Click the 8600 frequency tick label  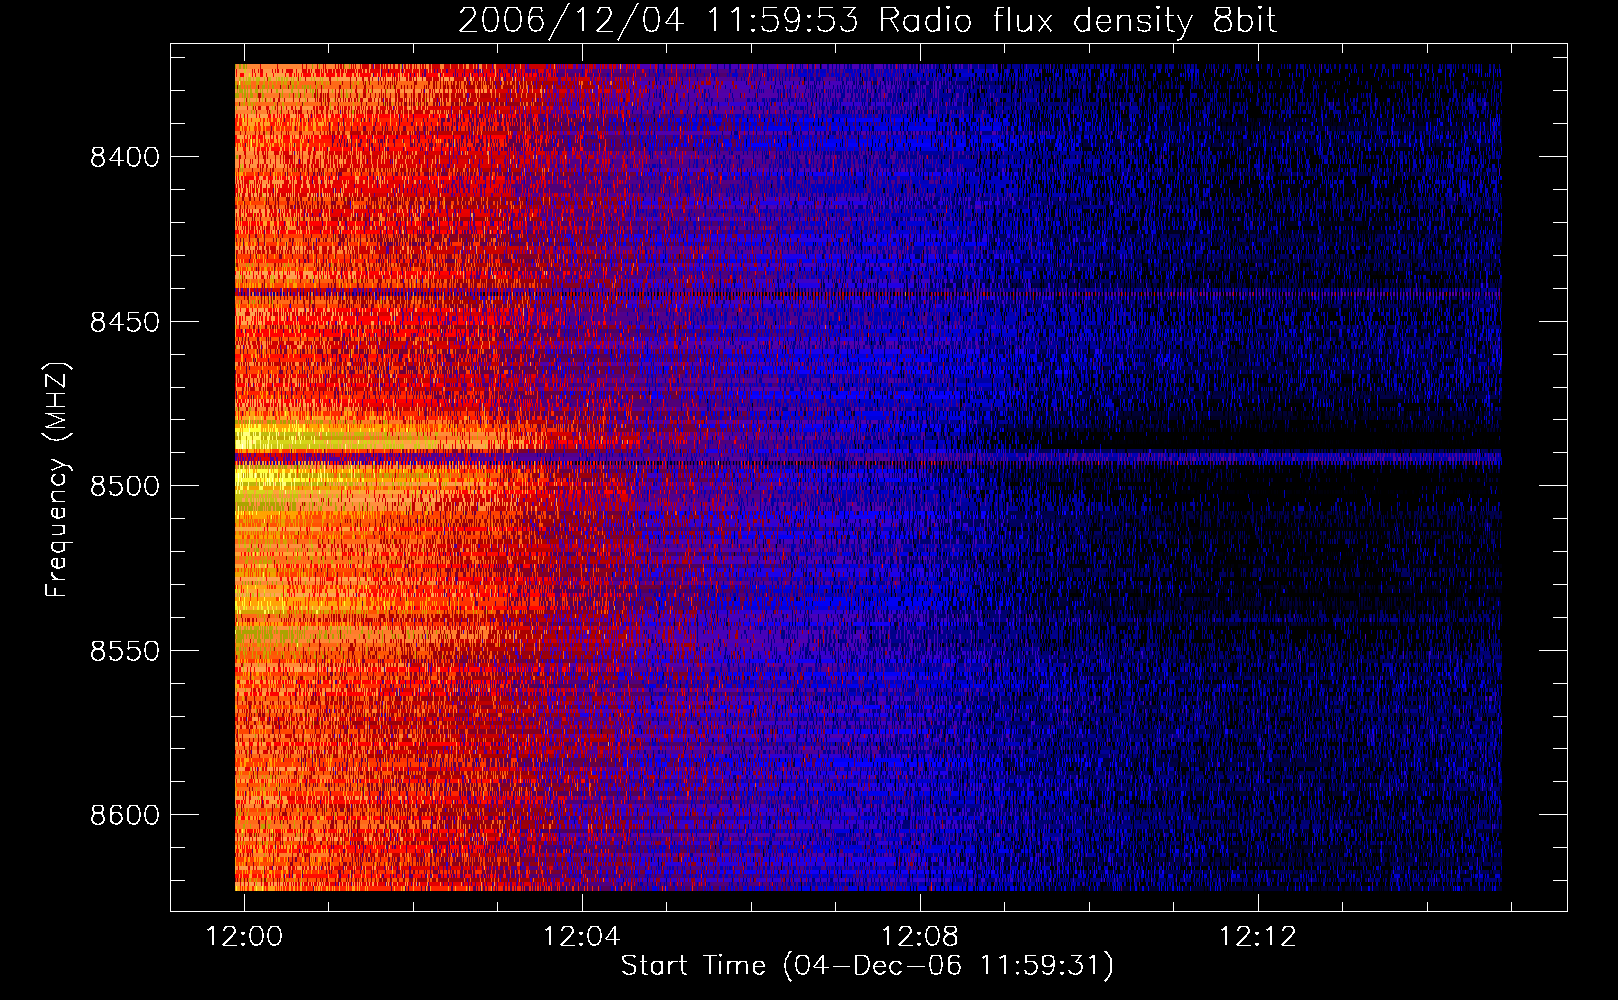tap(125, 815)
